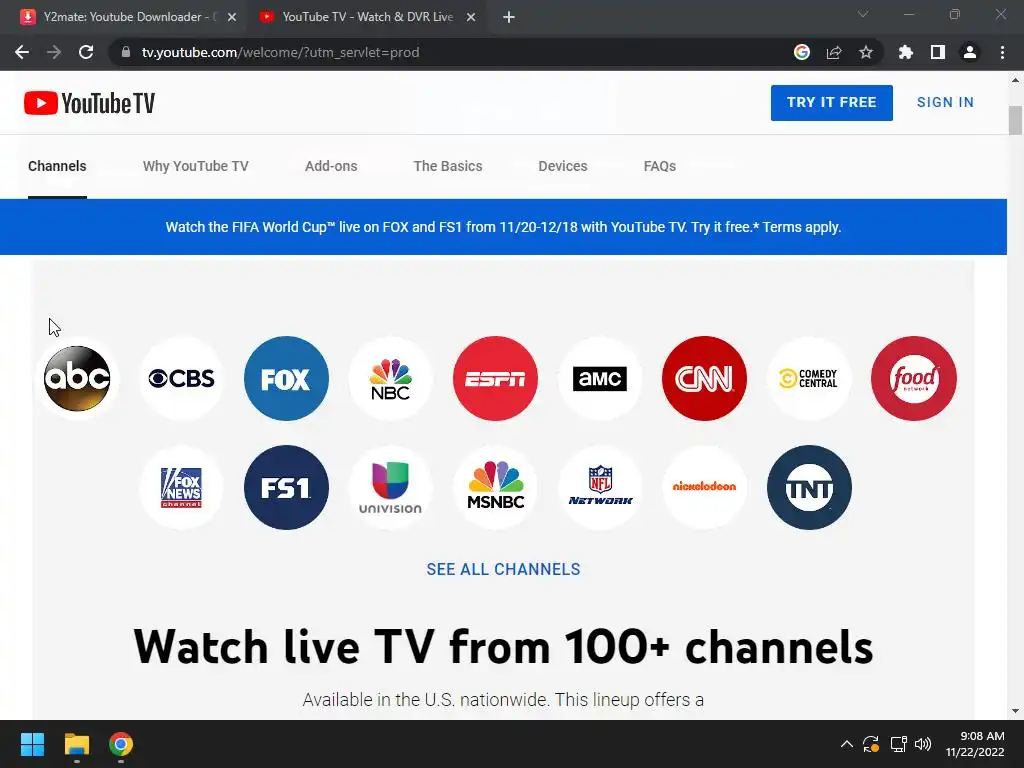Switch to the Channels section tab
Screen dimensions: 1024x768
pos(57,166)
